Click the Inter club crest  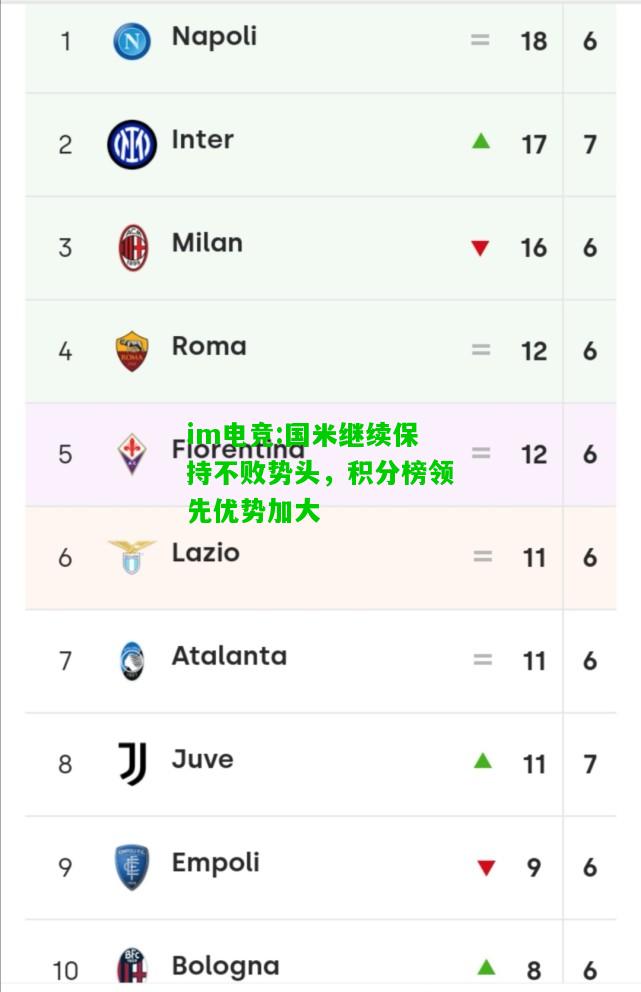click(x=132, y=144)
